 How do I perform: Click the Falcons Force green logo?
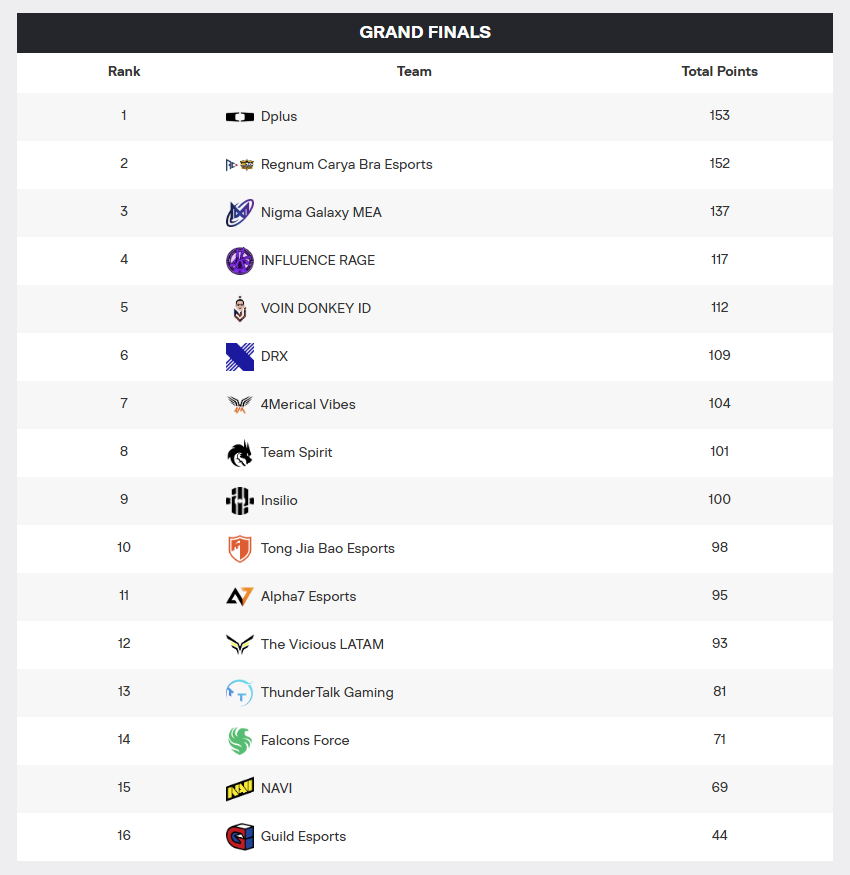[240, 741]
